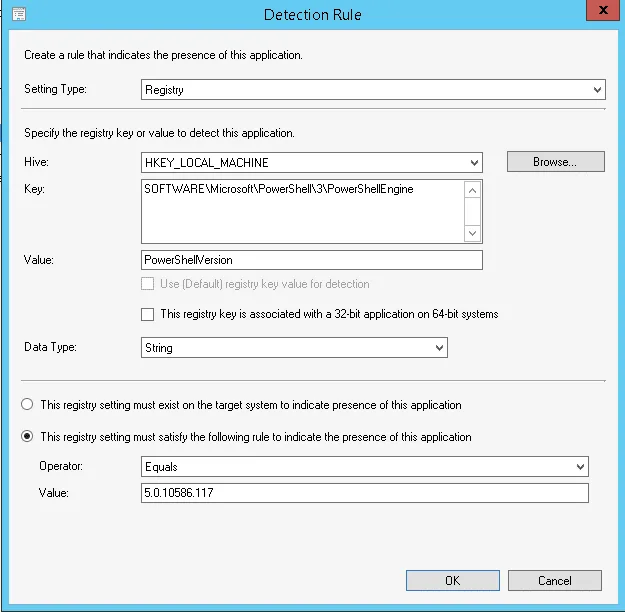Click the Browse... button
The image size is (625, 612).
[556, 161]
